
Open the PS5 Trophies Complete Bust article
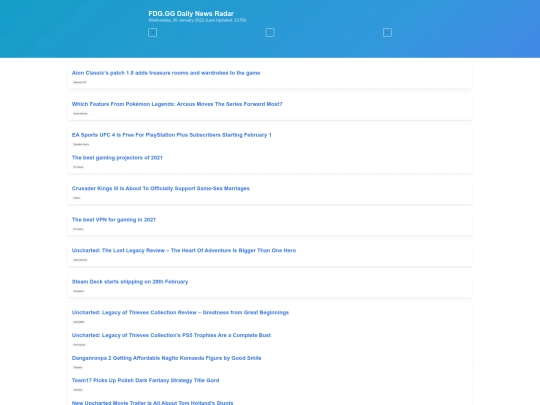(171, 335)
